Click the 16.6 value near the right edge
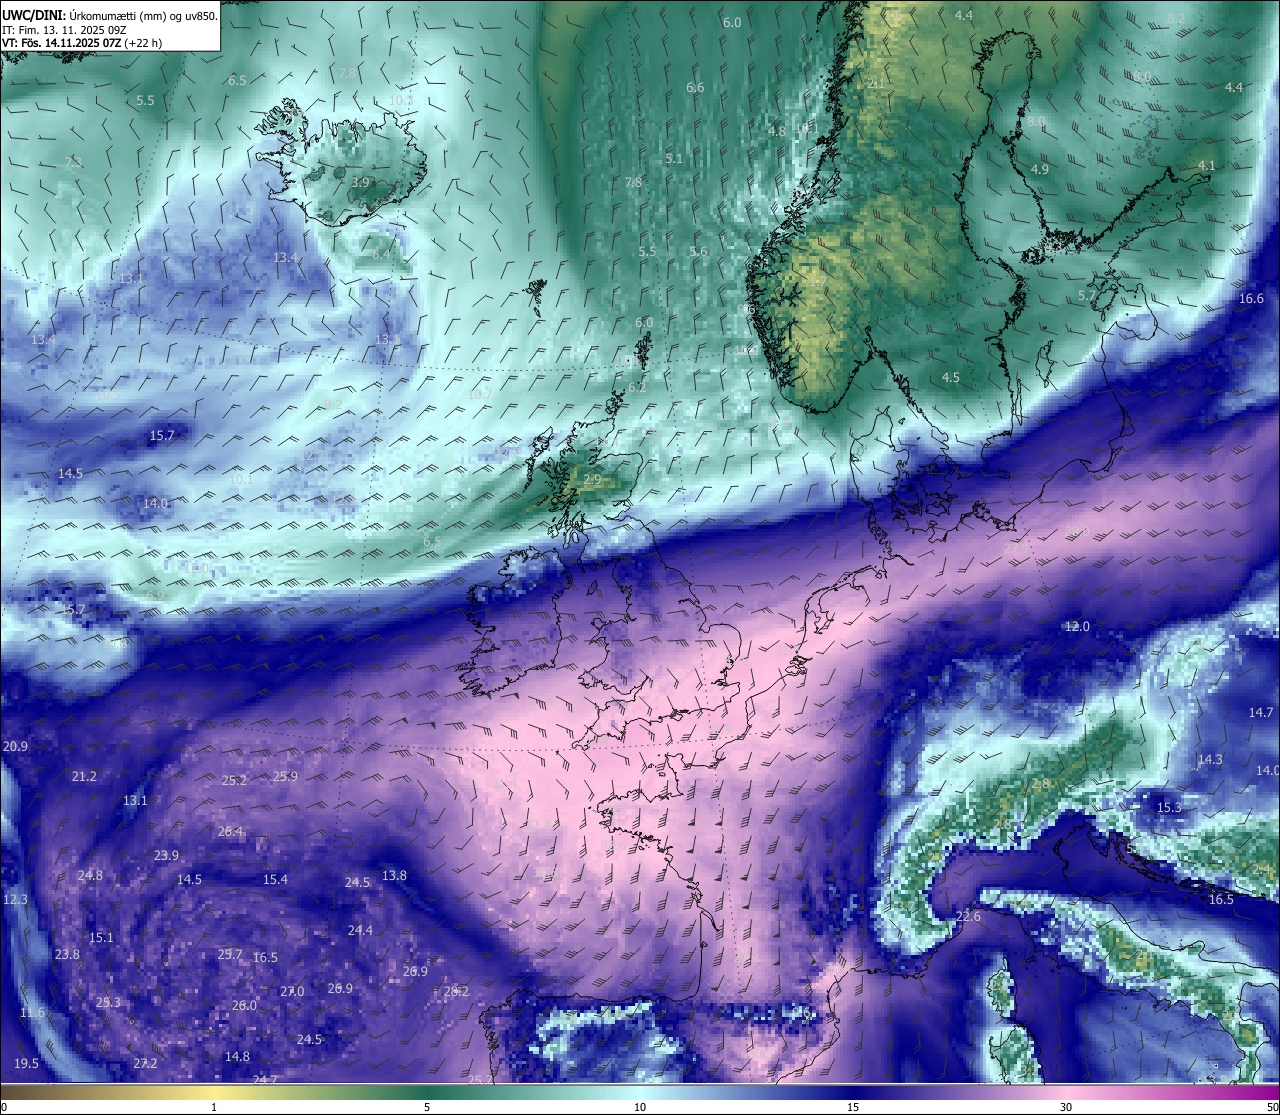This screenshot has width=1280, height=1115. [1252, 298]
